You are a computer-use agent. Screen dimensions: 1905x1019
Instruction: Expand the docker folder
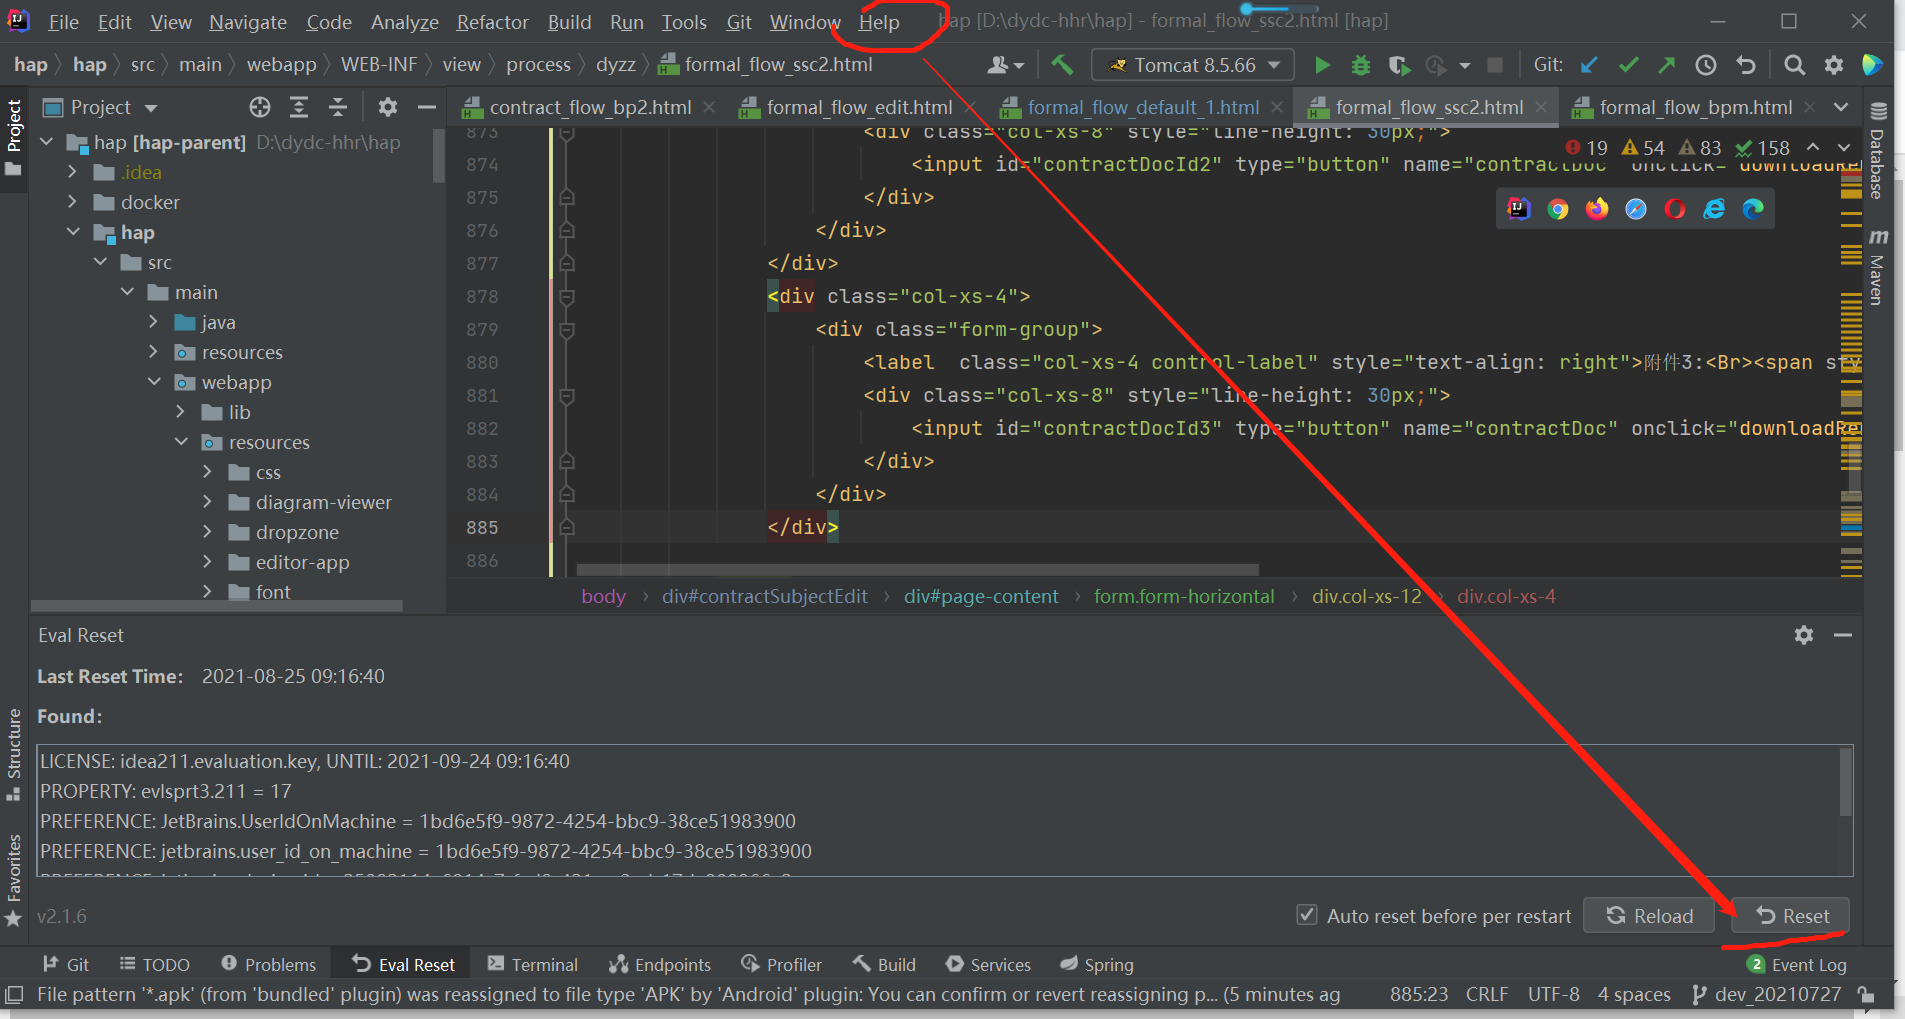click(x=72, y=202)
